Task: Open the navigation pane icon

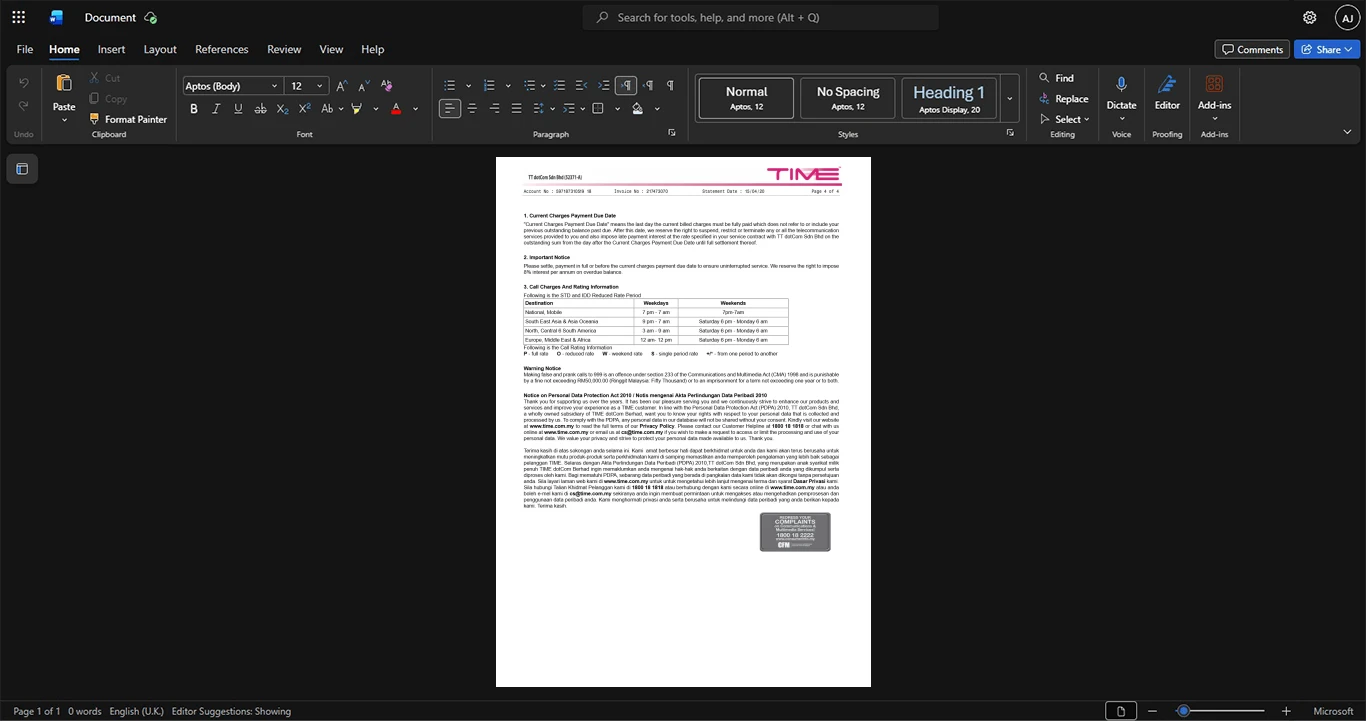Action: tap(22, 169)
